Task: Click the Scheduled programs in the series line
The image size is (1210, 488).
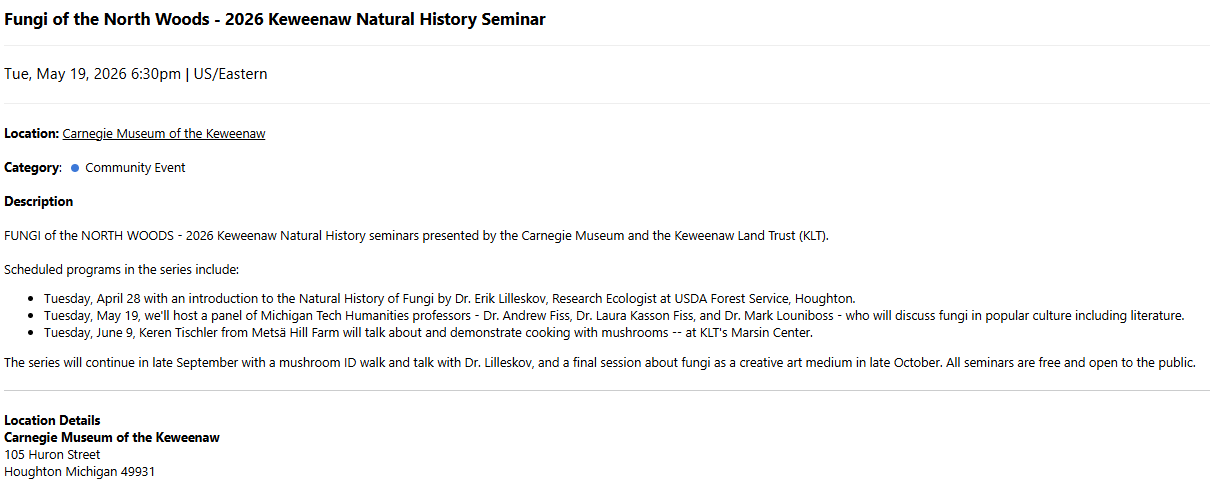Action: [x=121, y=270]
